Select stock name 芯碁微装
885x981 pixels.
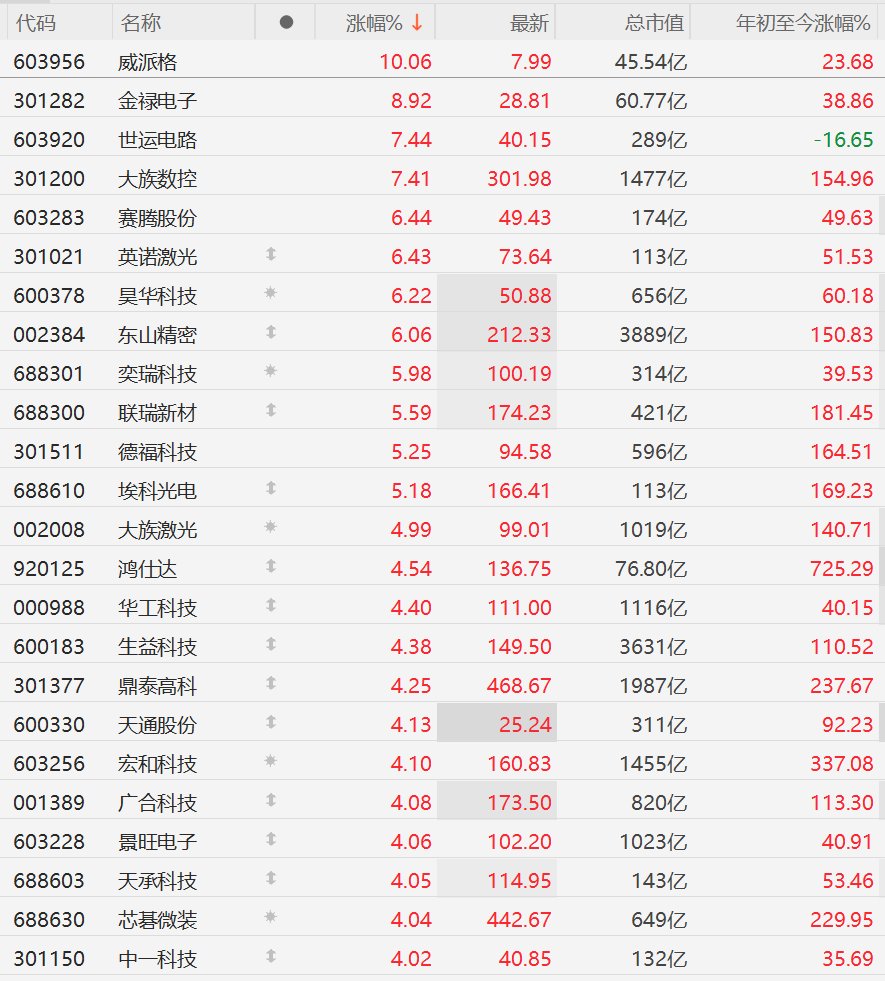pos(158,920)
